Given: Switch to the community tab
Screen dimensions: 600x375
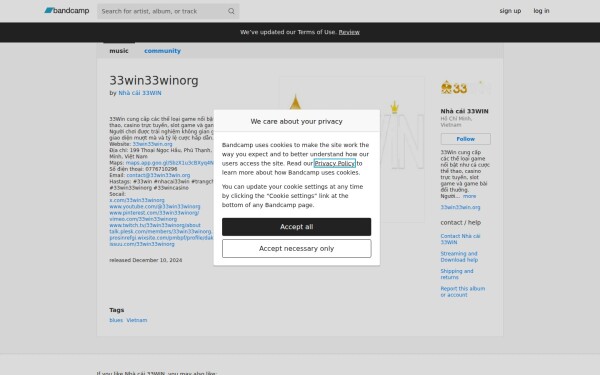Looking at the screenshot, I should pos(162,51).
